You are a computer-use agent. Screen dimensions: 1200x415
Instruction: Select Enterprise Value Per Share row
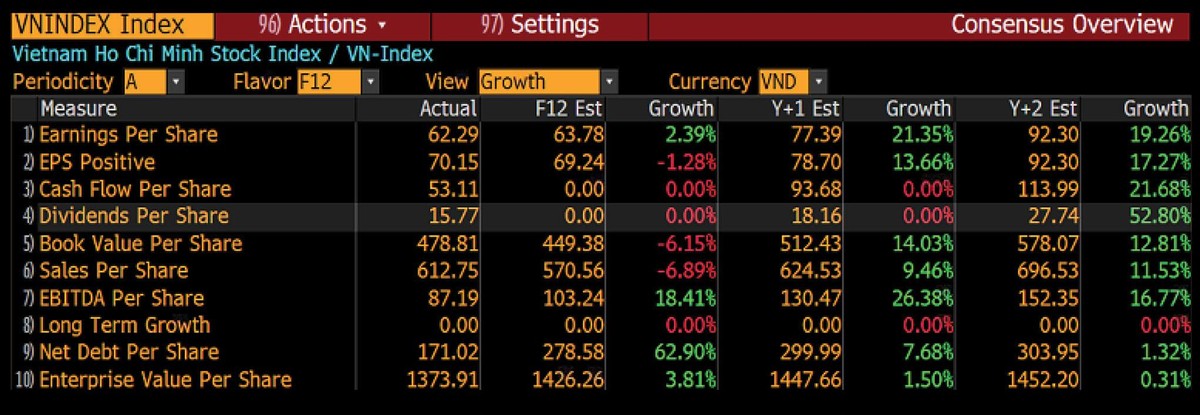click(x=165, y=379)
